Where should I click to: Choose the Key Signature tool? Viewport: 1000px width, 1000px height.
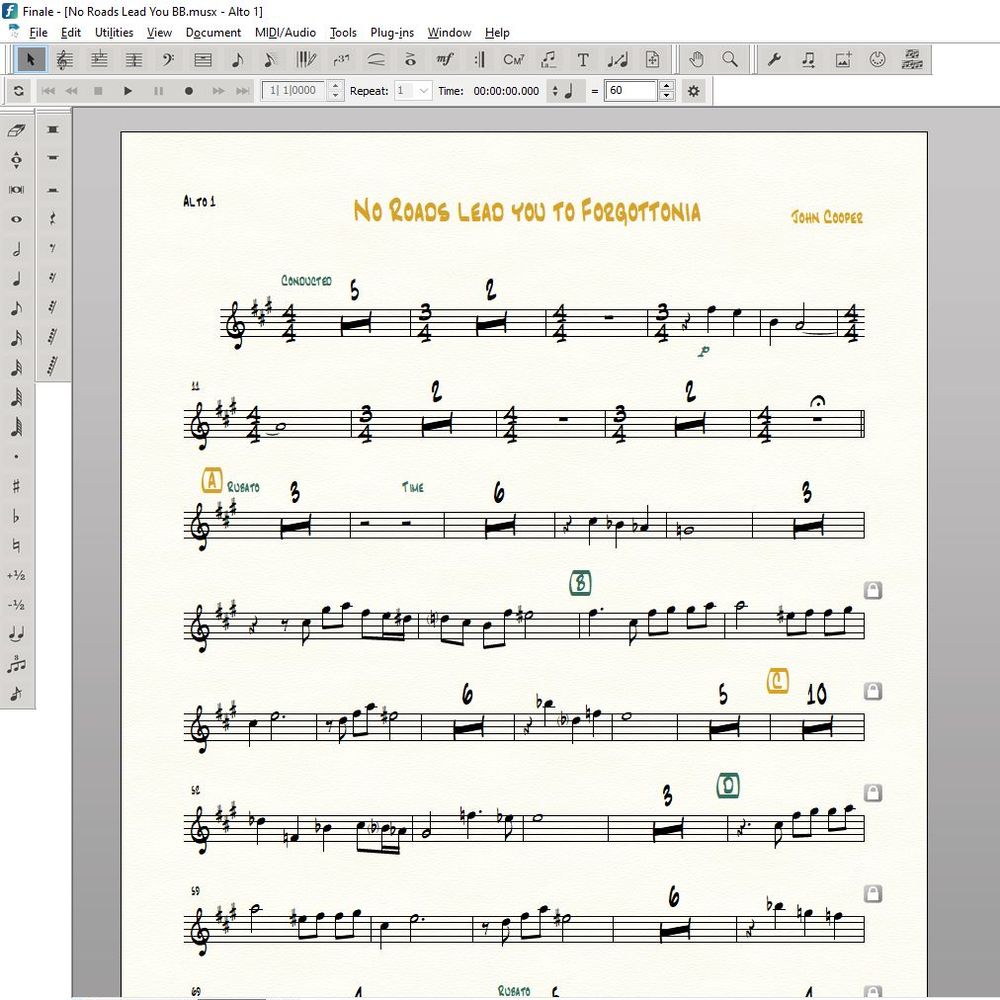[x=99, y=60]
